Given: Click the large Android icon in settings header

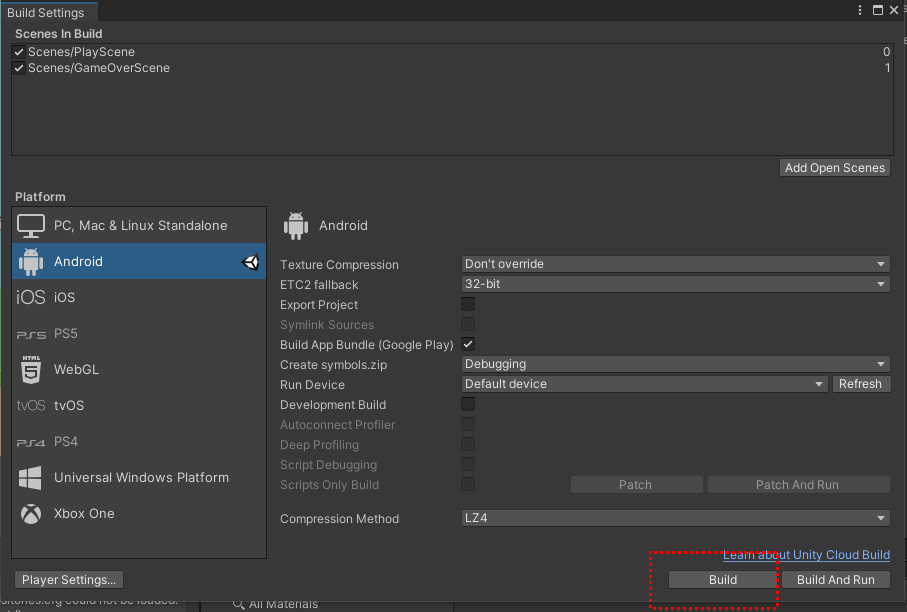Looking at the screenshot, I should 296,226.
